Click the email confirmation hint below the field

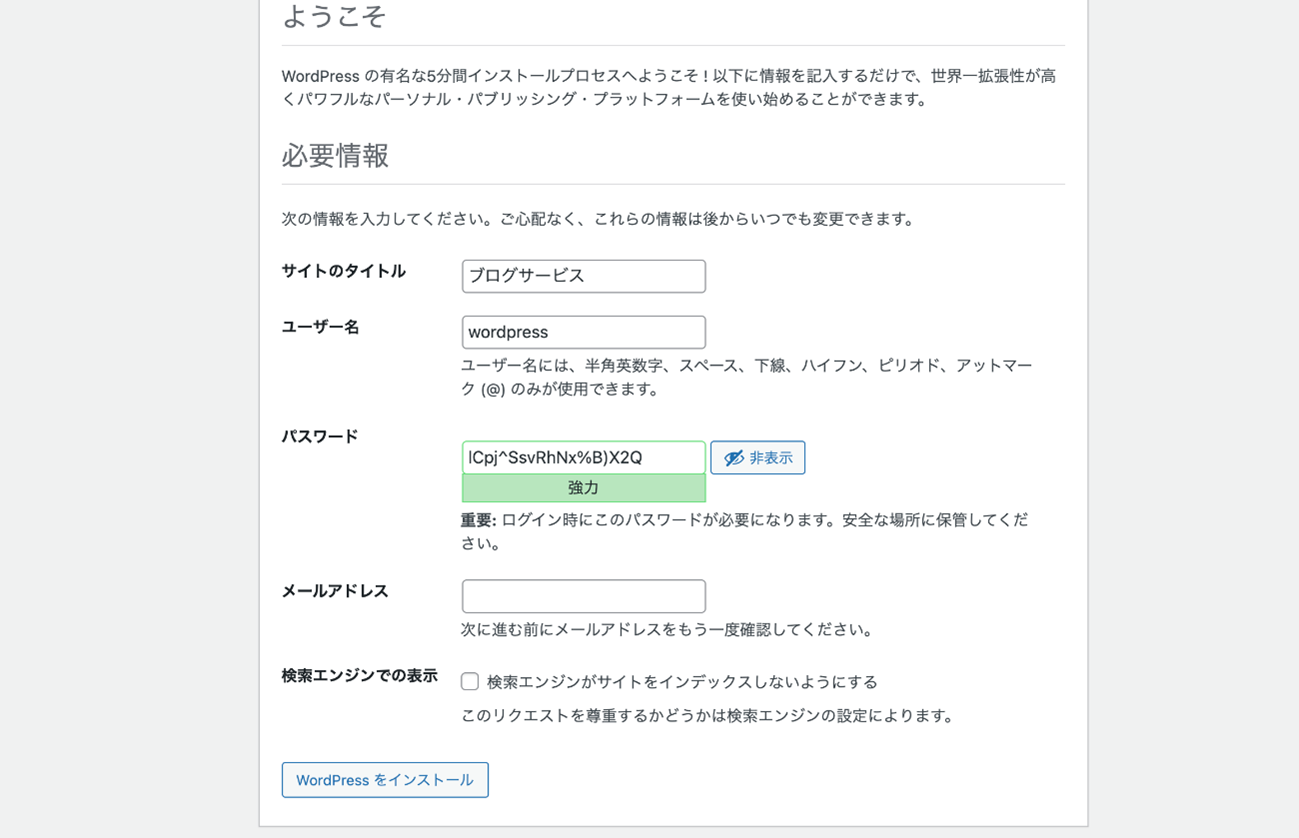pyautogui.click(x=668, y=629)
